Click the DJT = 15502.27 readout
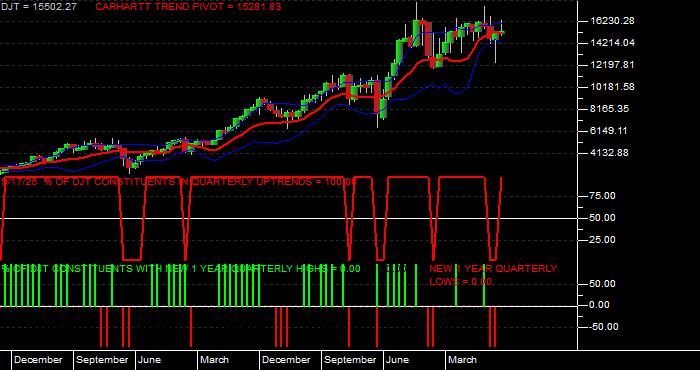The width and height of the screenshot is (700, 370). (38, 7)
